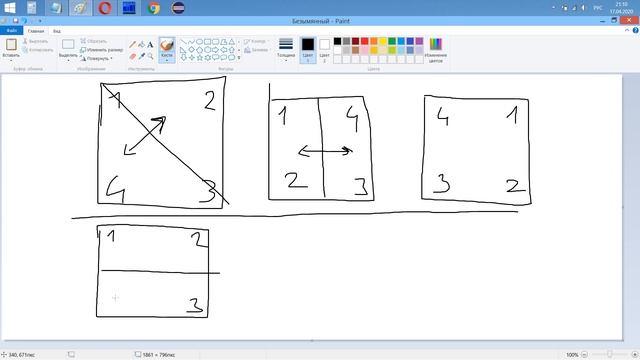Pick the yellow color swatch
The width and height of the screenshot is (640, 360).
coord(383,41)
